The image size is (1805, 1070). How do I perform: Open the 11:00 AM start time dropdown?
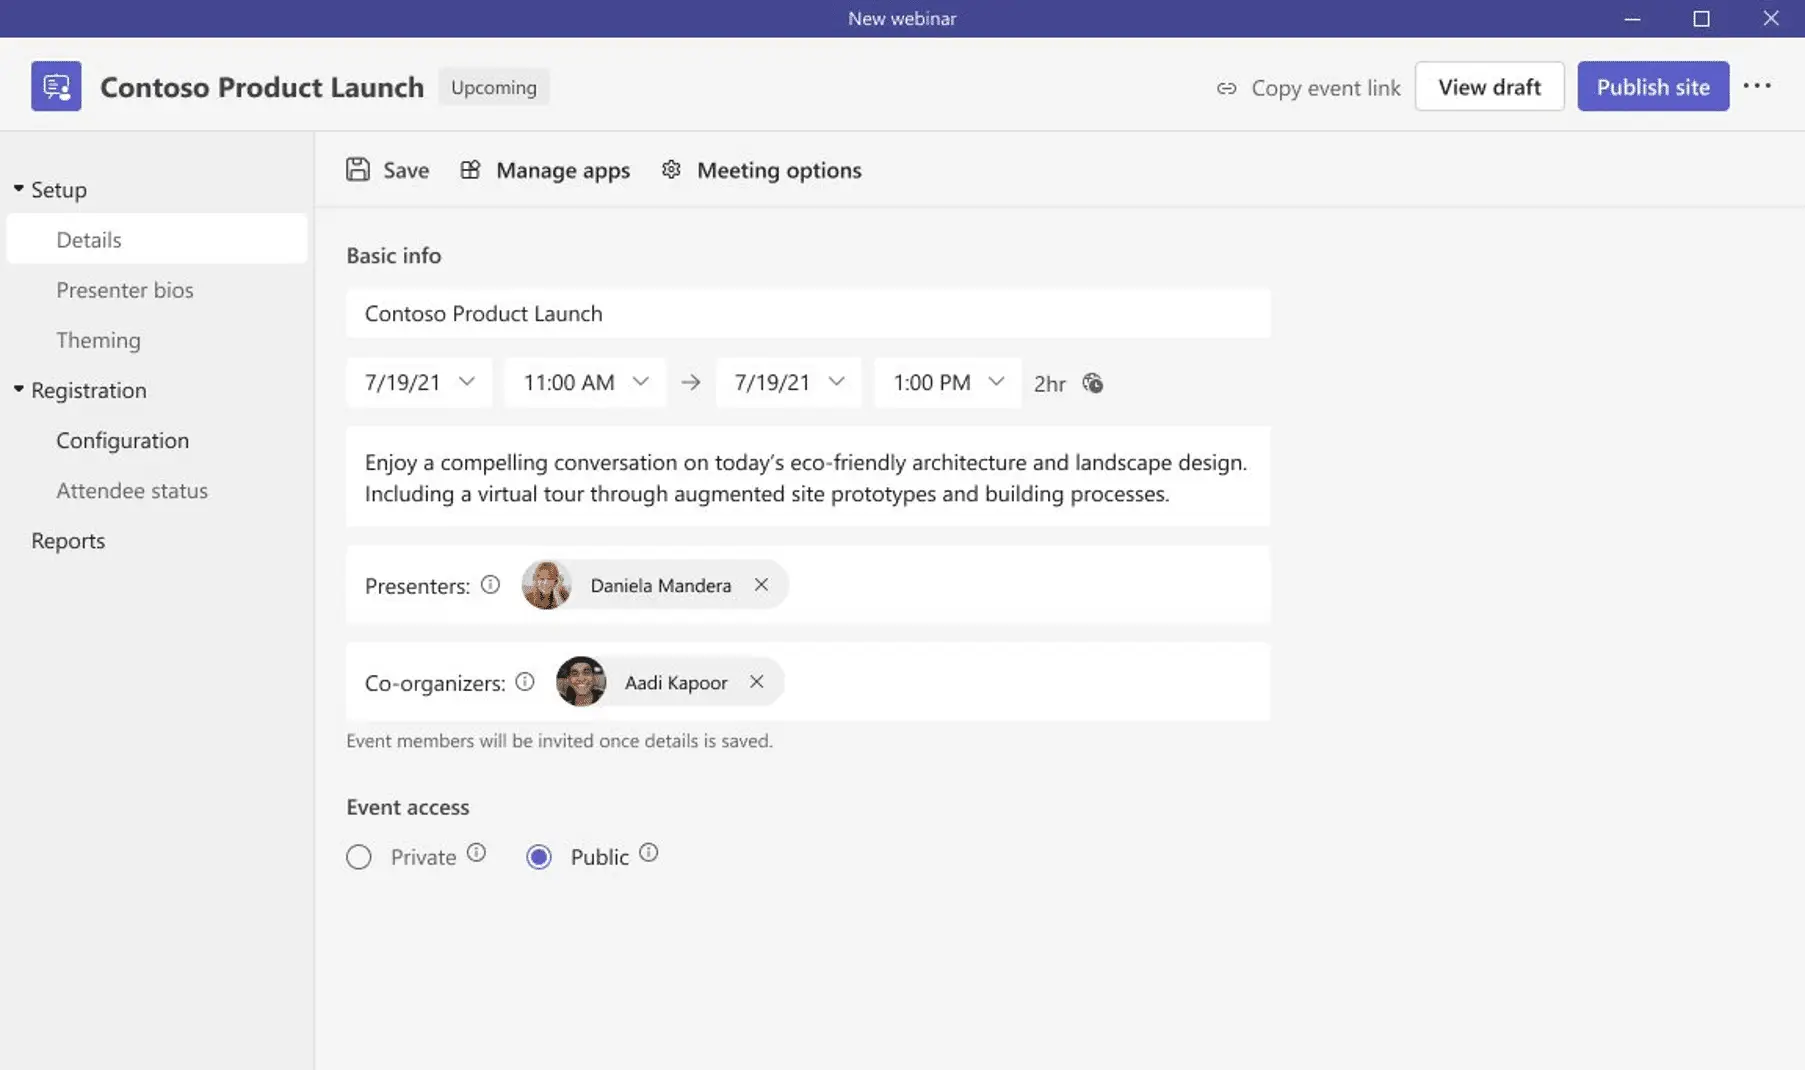point(585,382)
